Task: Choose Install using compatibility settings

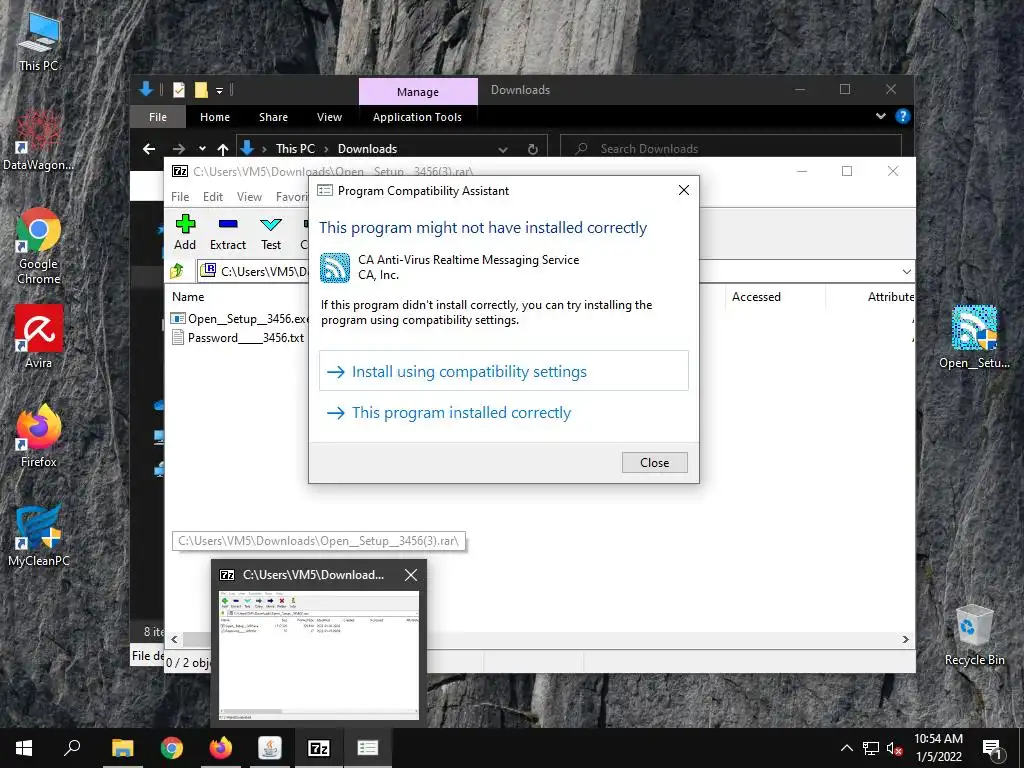Action: [x=504, y=371]
